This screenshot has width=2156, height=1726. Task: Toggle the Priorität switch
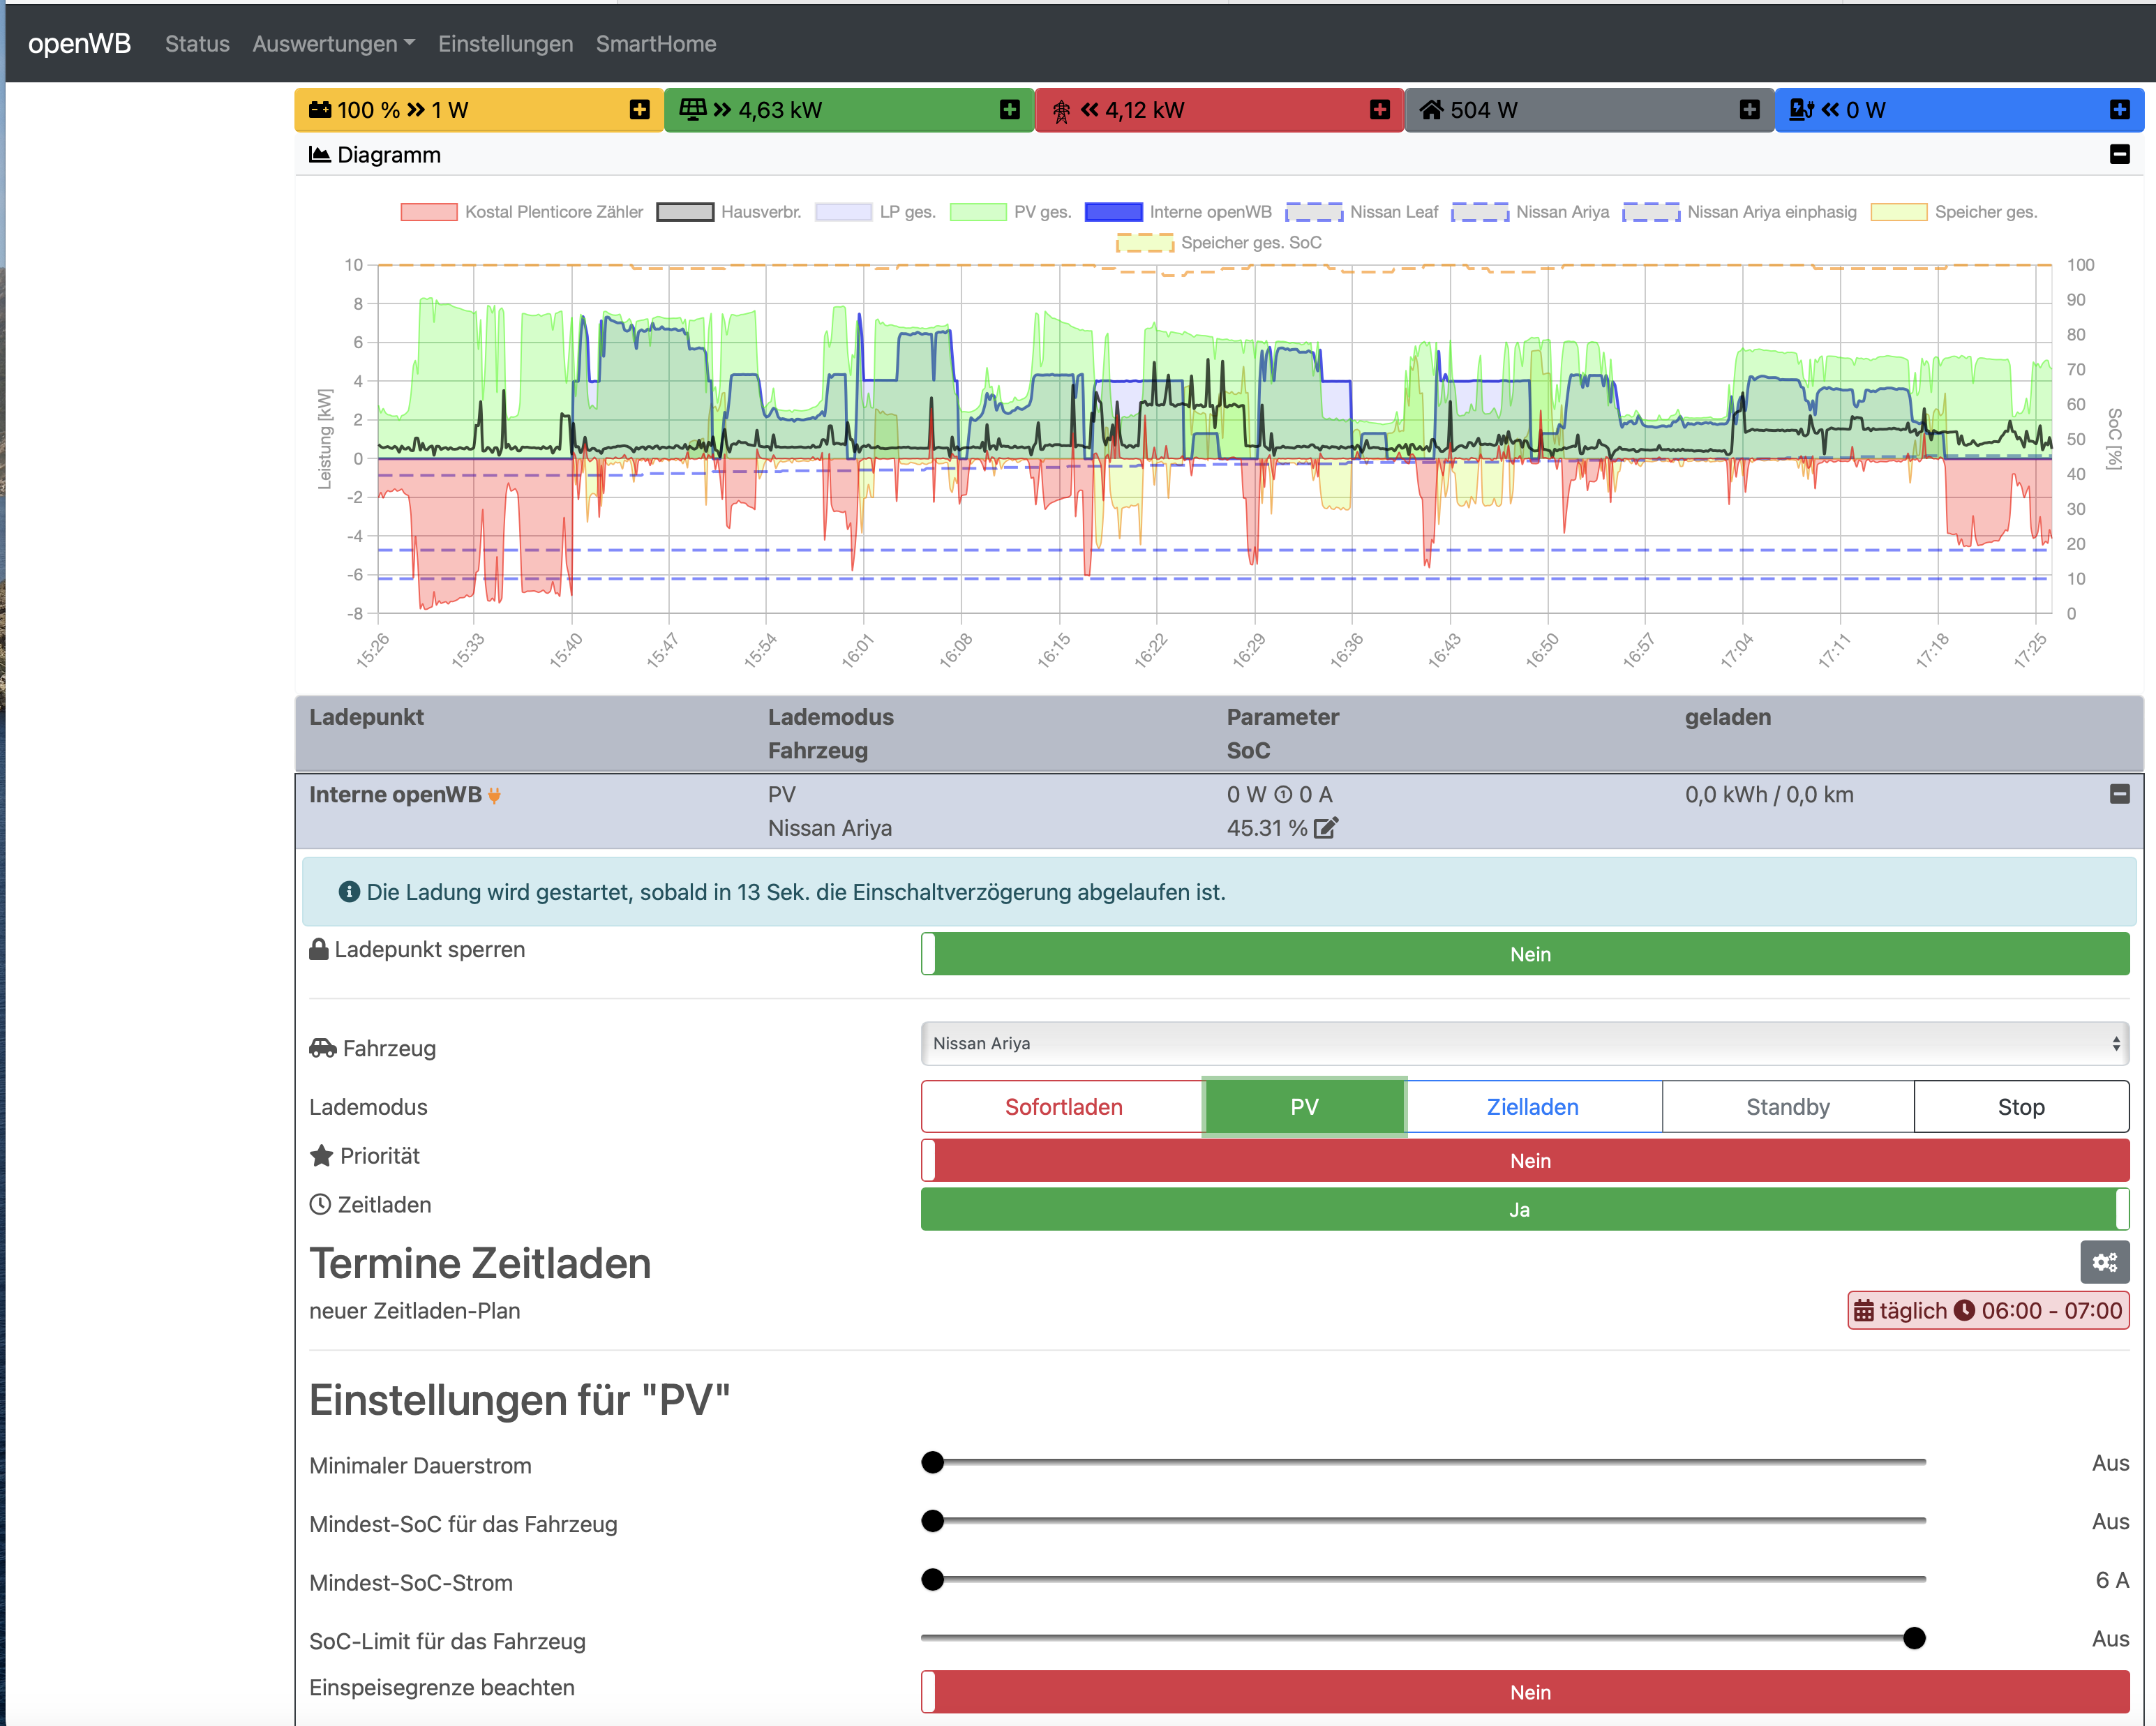click(x=1524, y=1160)
